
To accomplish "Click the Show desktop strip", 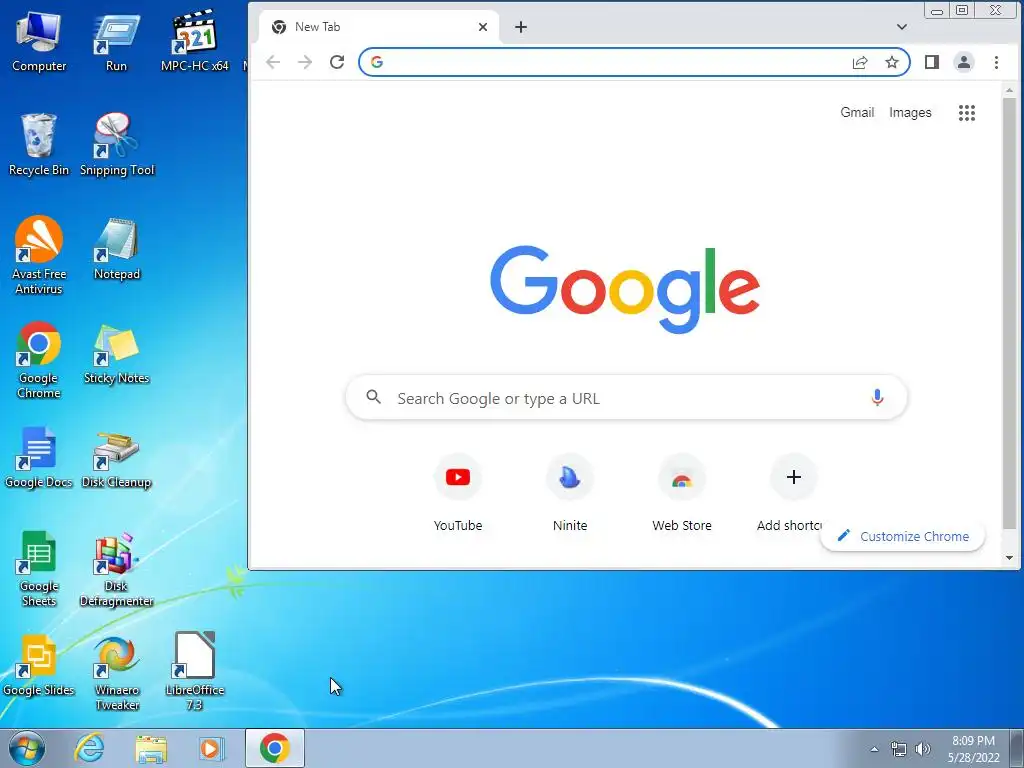I will [x=1017, y=748].
